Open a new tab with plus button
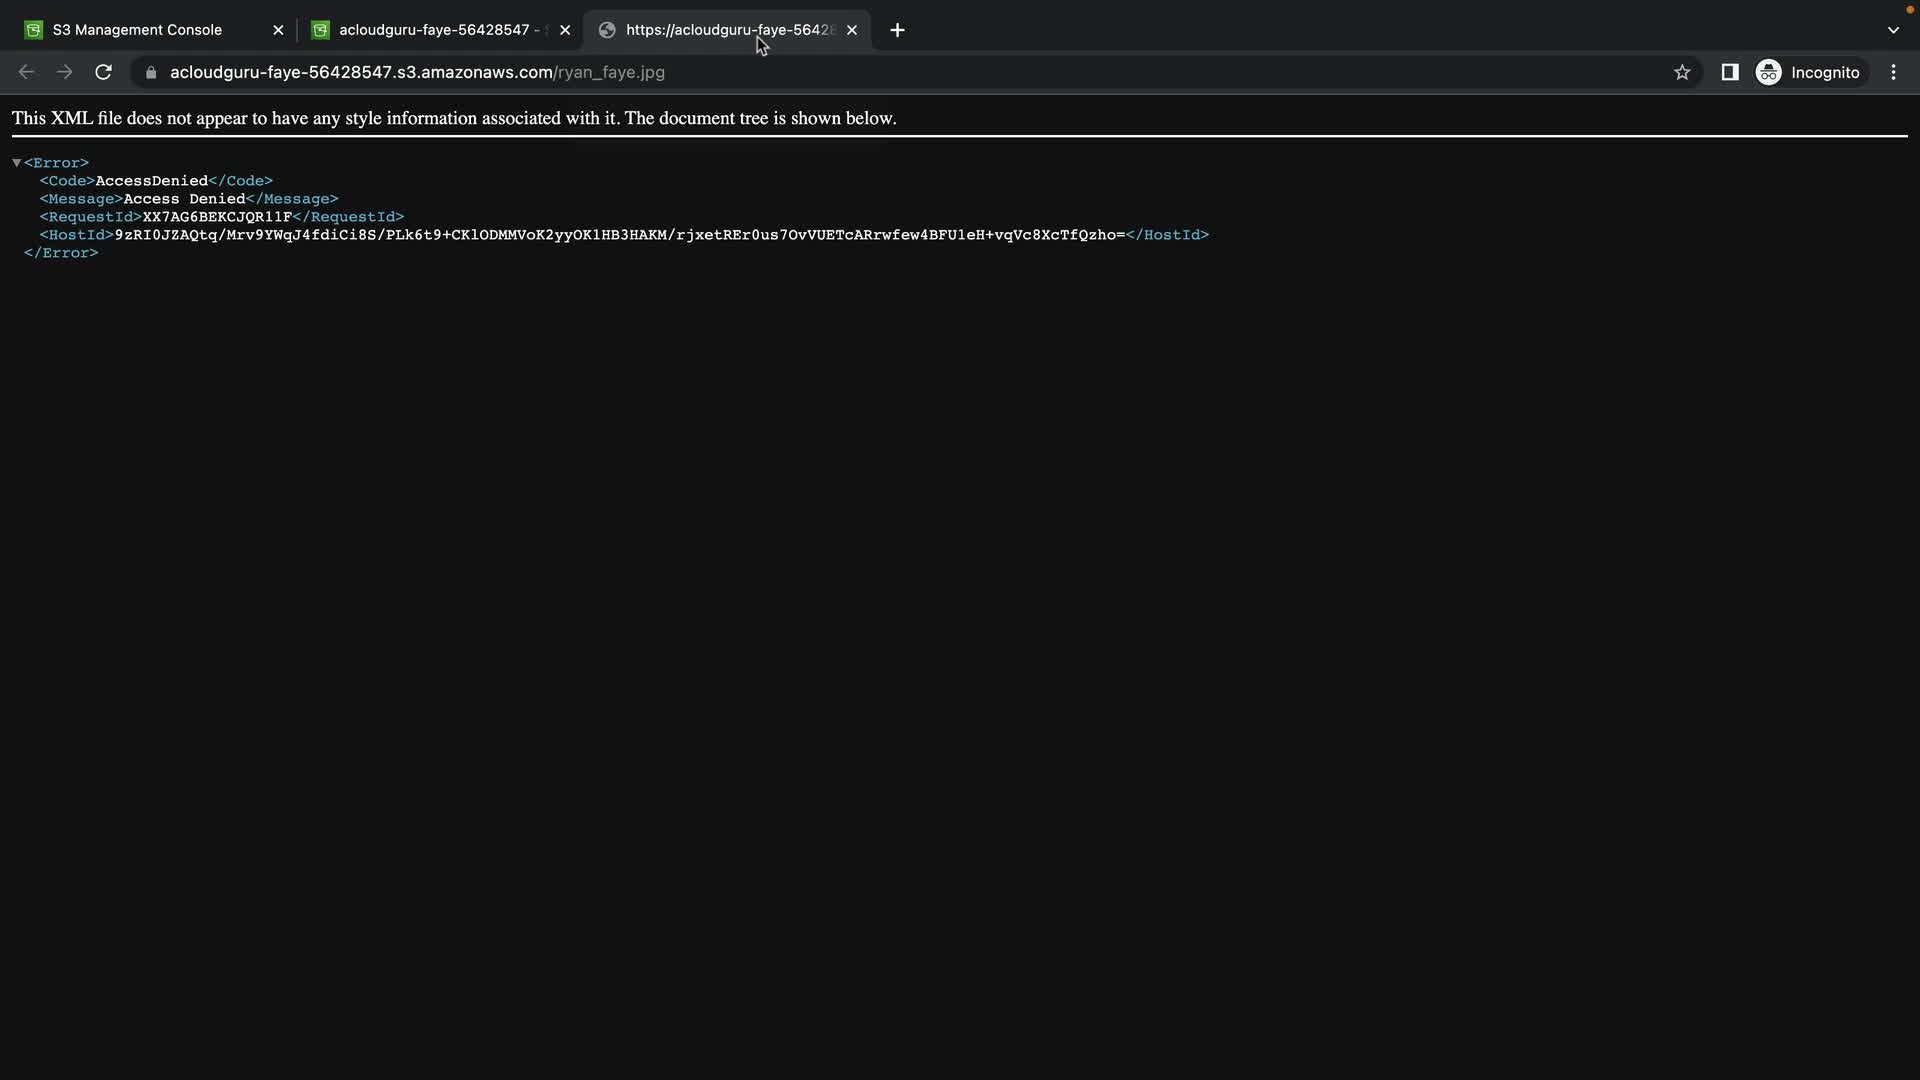Viewport: 1920px width, 1080px height. coord(897,30)
